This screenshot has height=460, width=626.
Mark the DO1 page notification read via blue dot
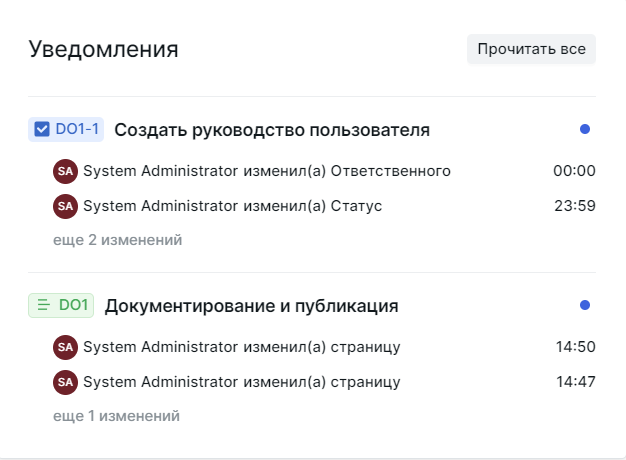tap(585, 305)
